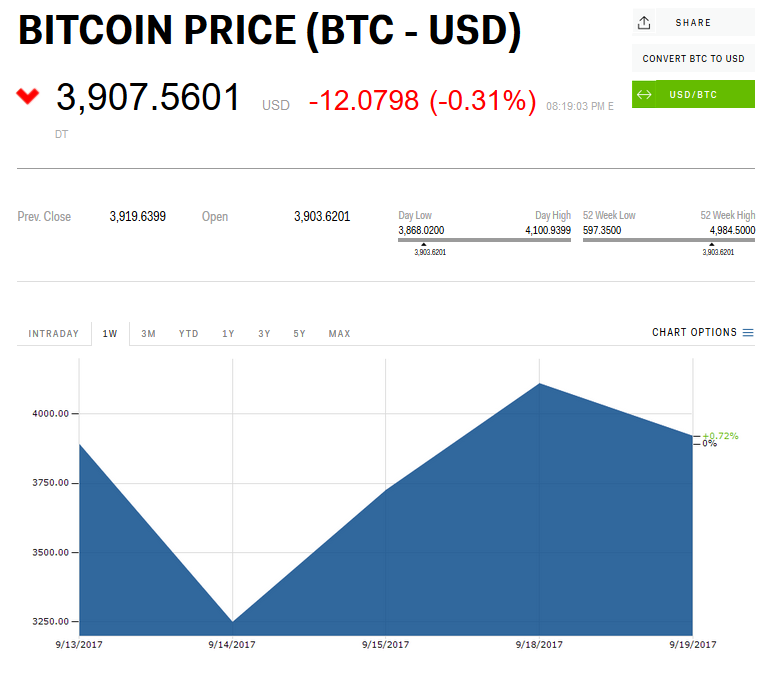Select the YTD chart range
Image resolution: width=768 pixels, height=673 pixels.
pyautogui.click(x=189, y=334)
